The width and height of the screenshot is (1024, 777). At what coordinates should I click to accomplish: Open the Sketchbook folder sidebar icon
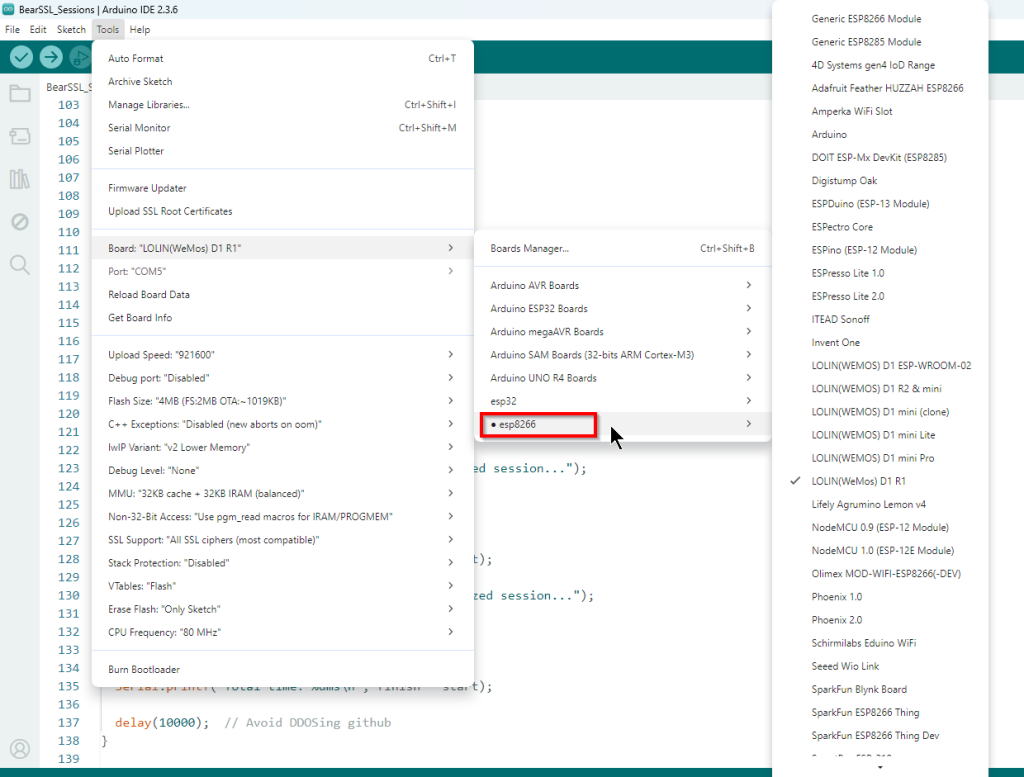click(x=19, y=94)
